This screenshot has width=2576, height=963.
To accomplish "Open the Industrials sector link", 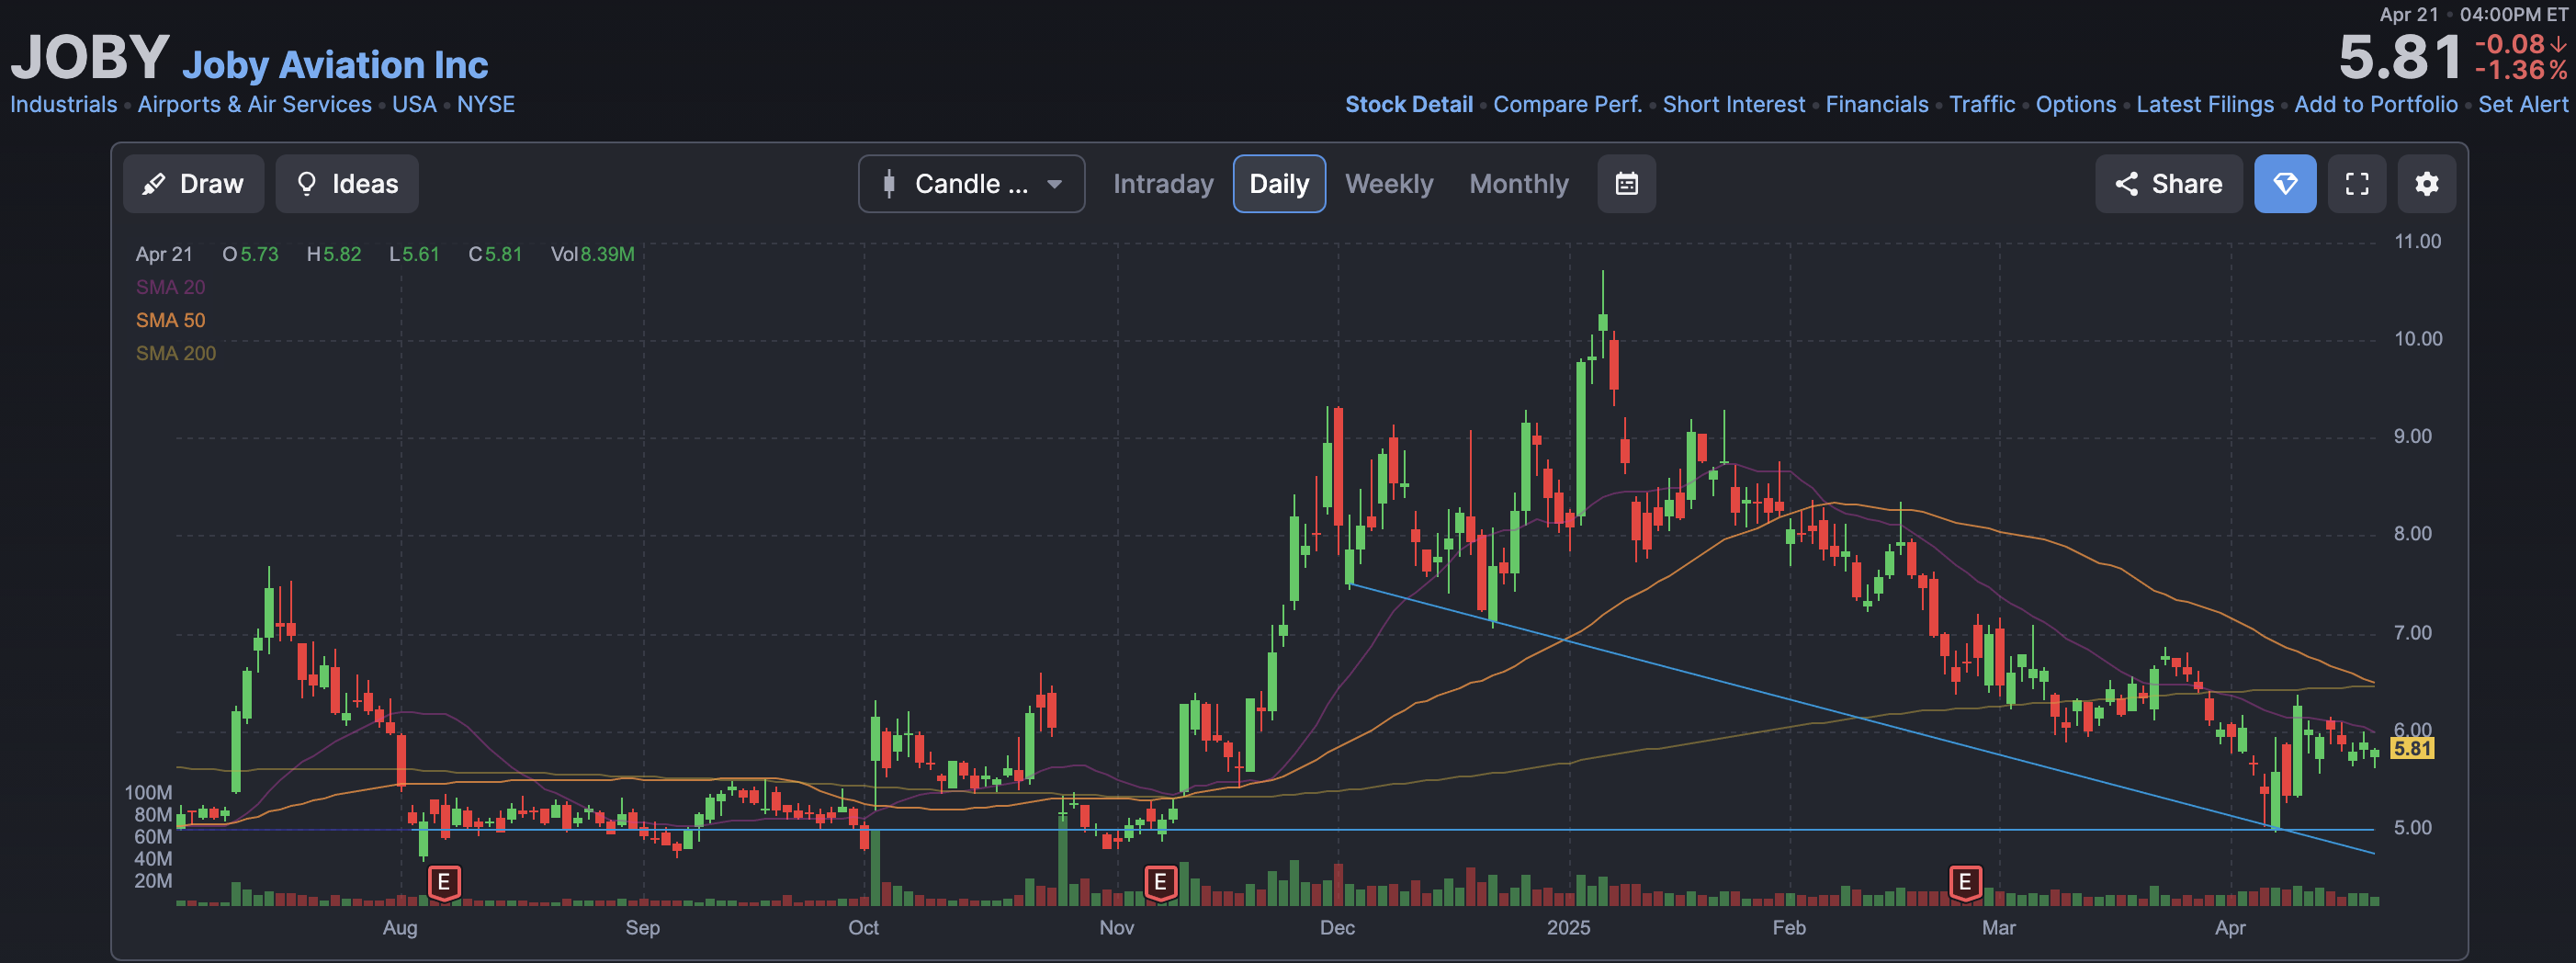I will (x=63, y=105).
